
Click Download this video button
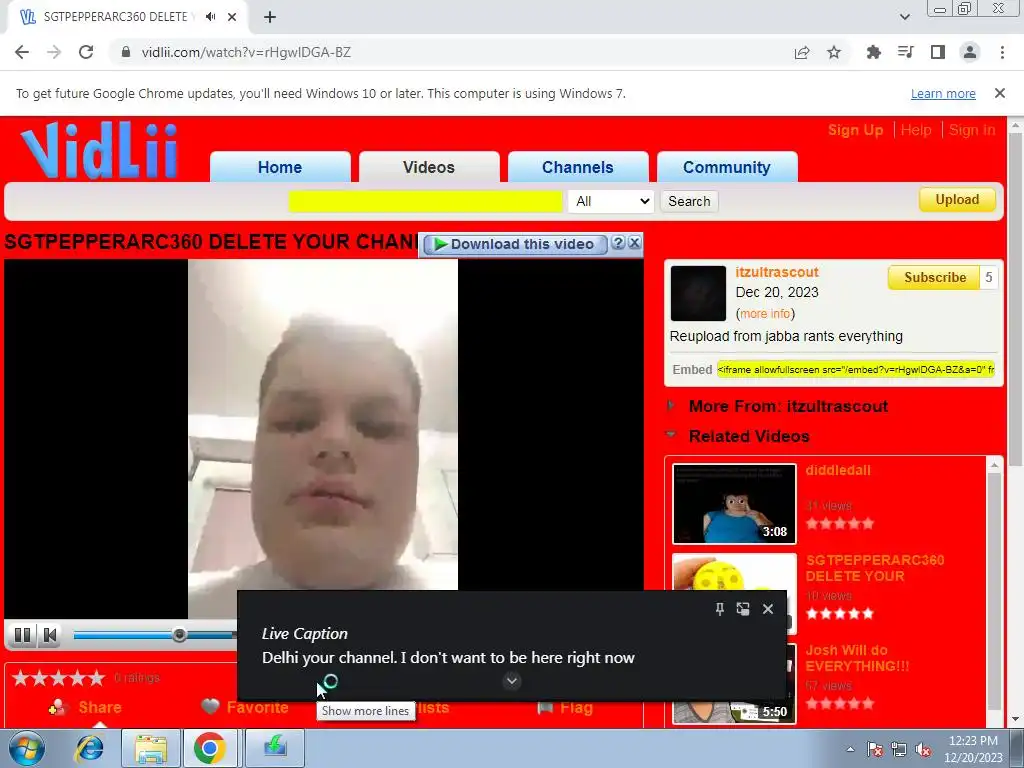[515, 244]
